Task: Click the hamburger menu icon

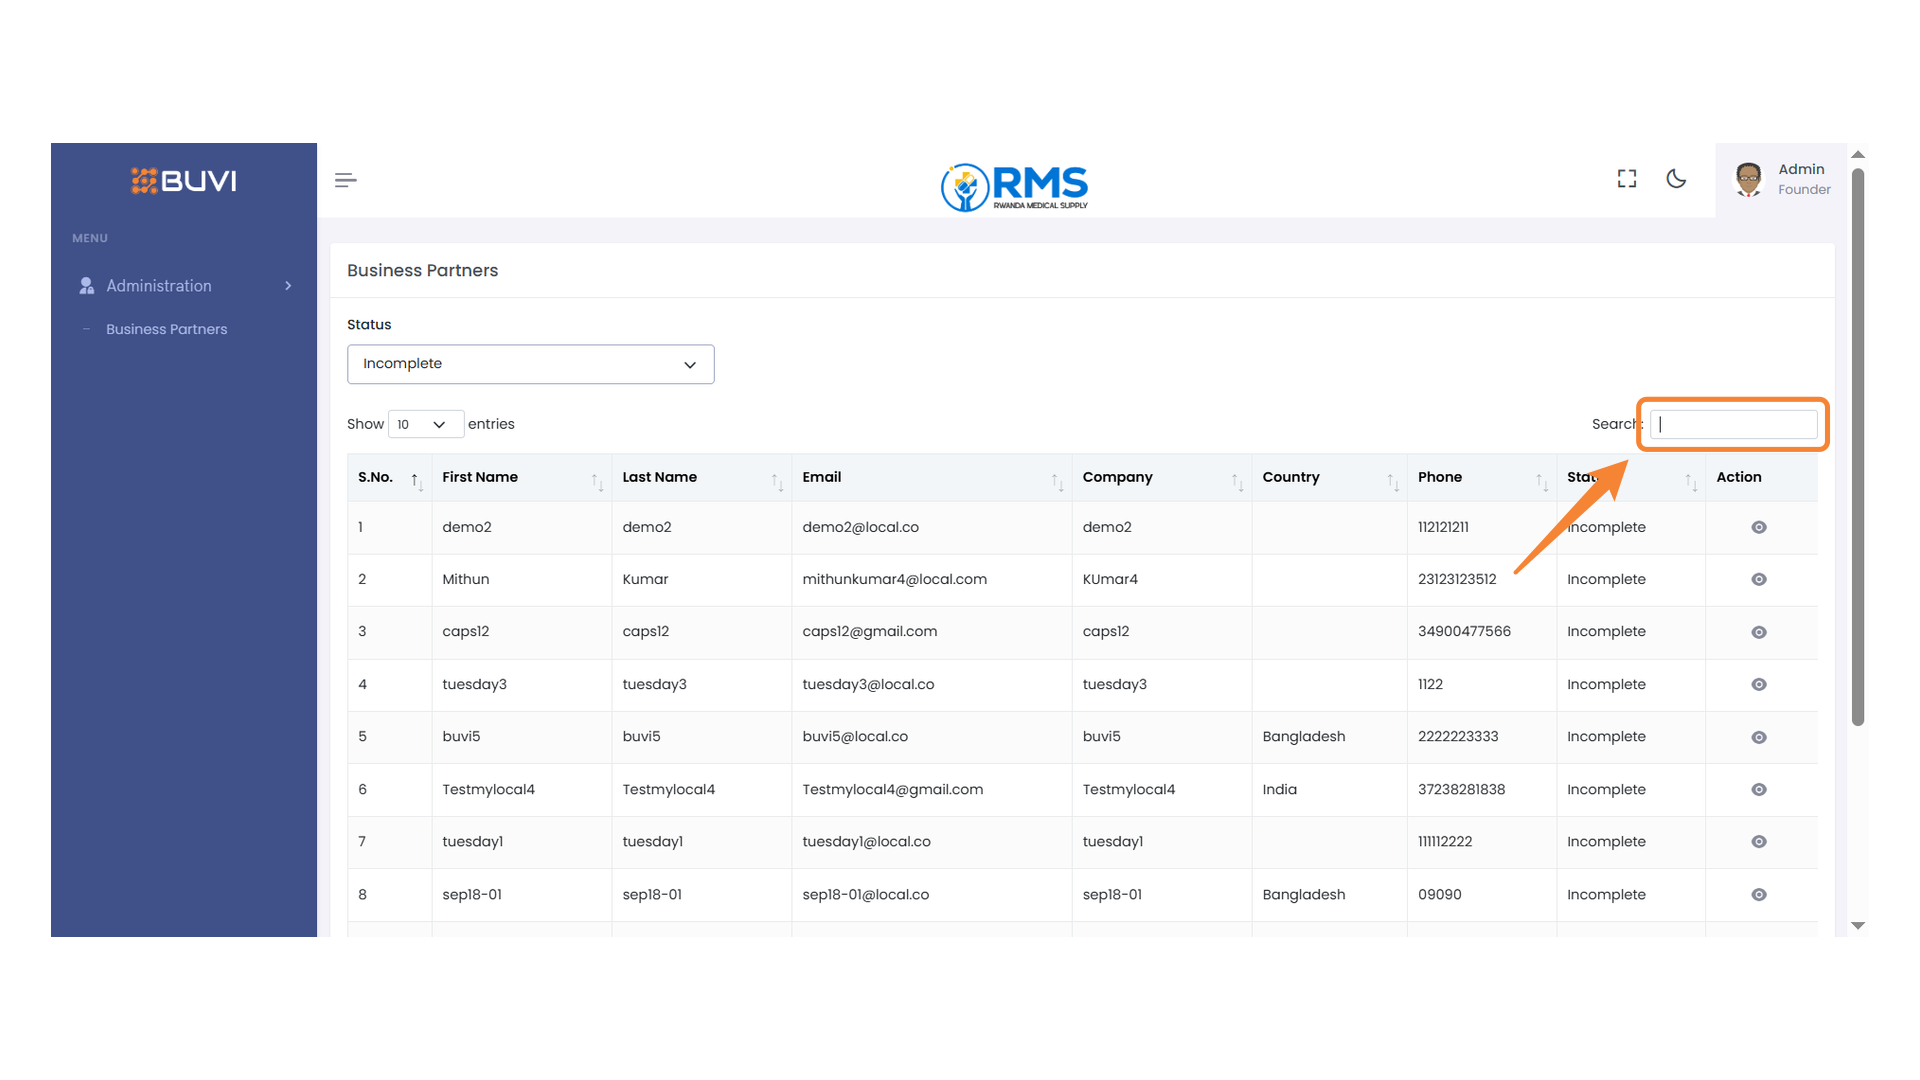Action: pos(345,180)
